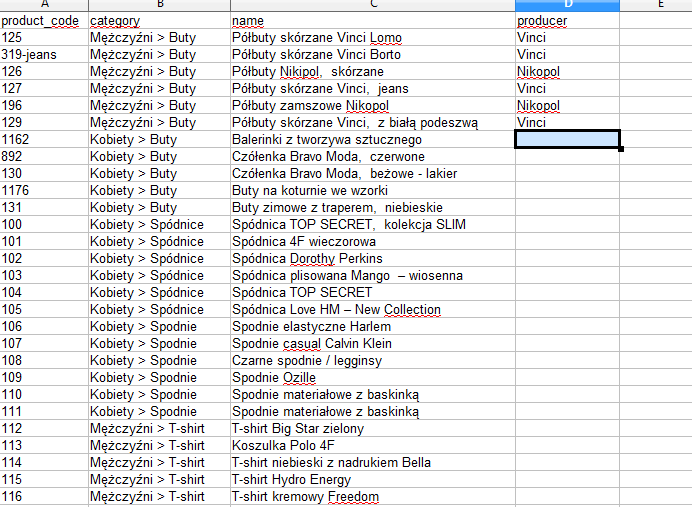Click cell 'Spódnica TOP SECRET, kolekcja SLIM'
Screen dimensions: 692x507
372,225
